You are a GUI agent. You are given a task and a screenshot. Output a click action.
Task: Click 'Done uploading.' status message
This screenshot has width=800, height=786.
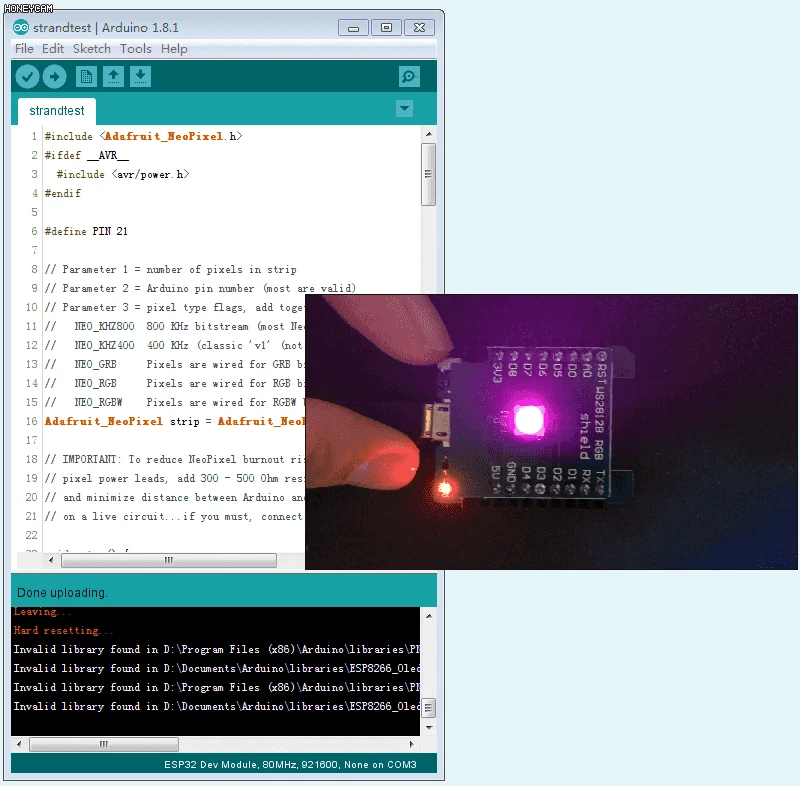pos(62,593)
